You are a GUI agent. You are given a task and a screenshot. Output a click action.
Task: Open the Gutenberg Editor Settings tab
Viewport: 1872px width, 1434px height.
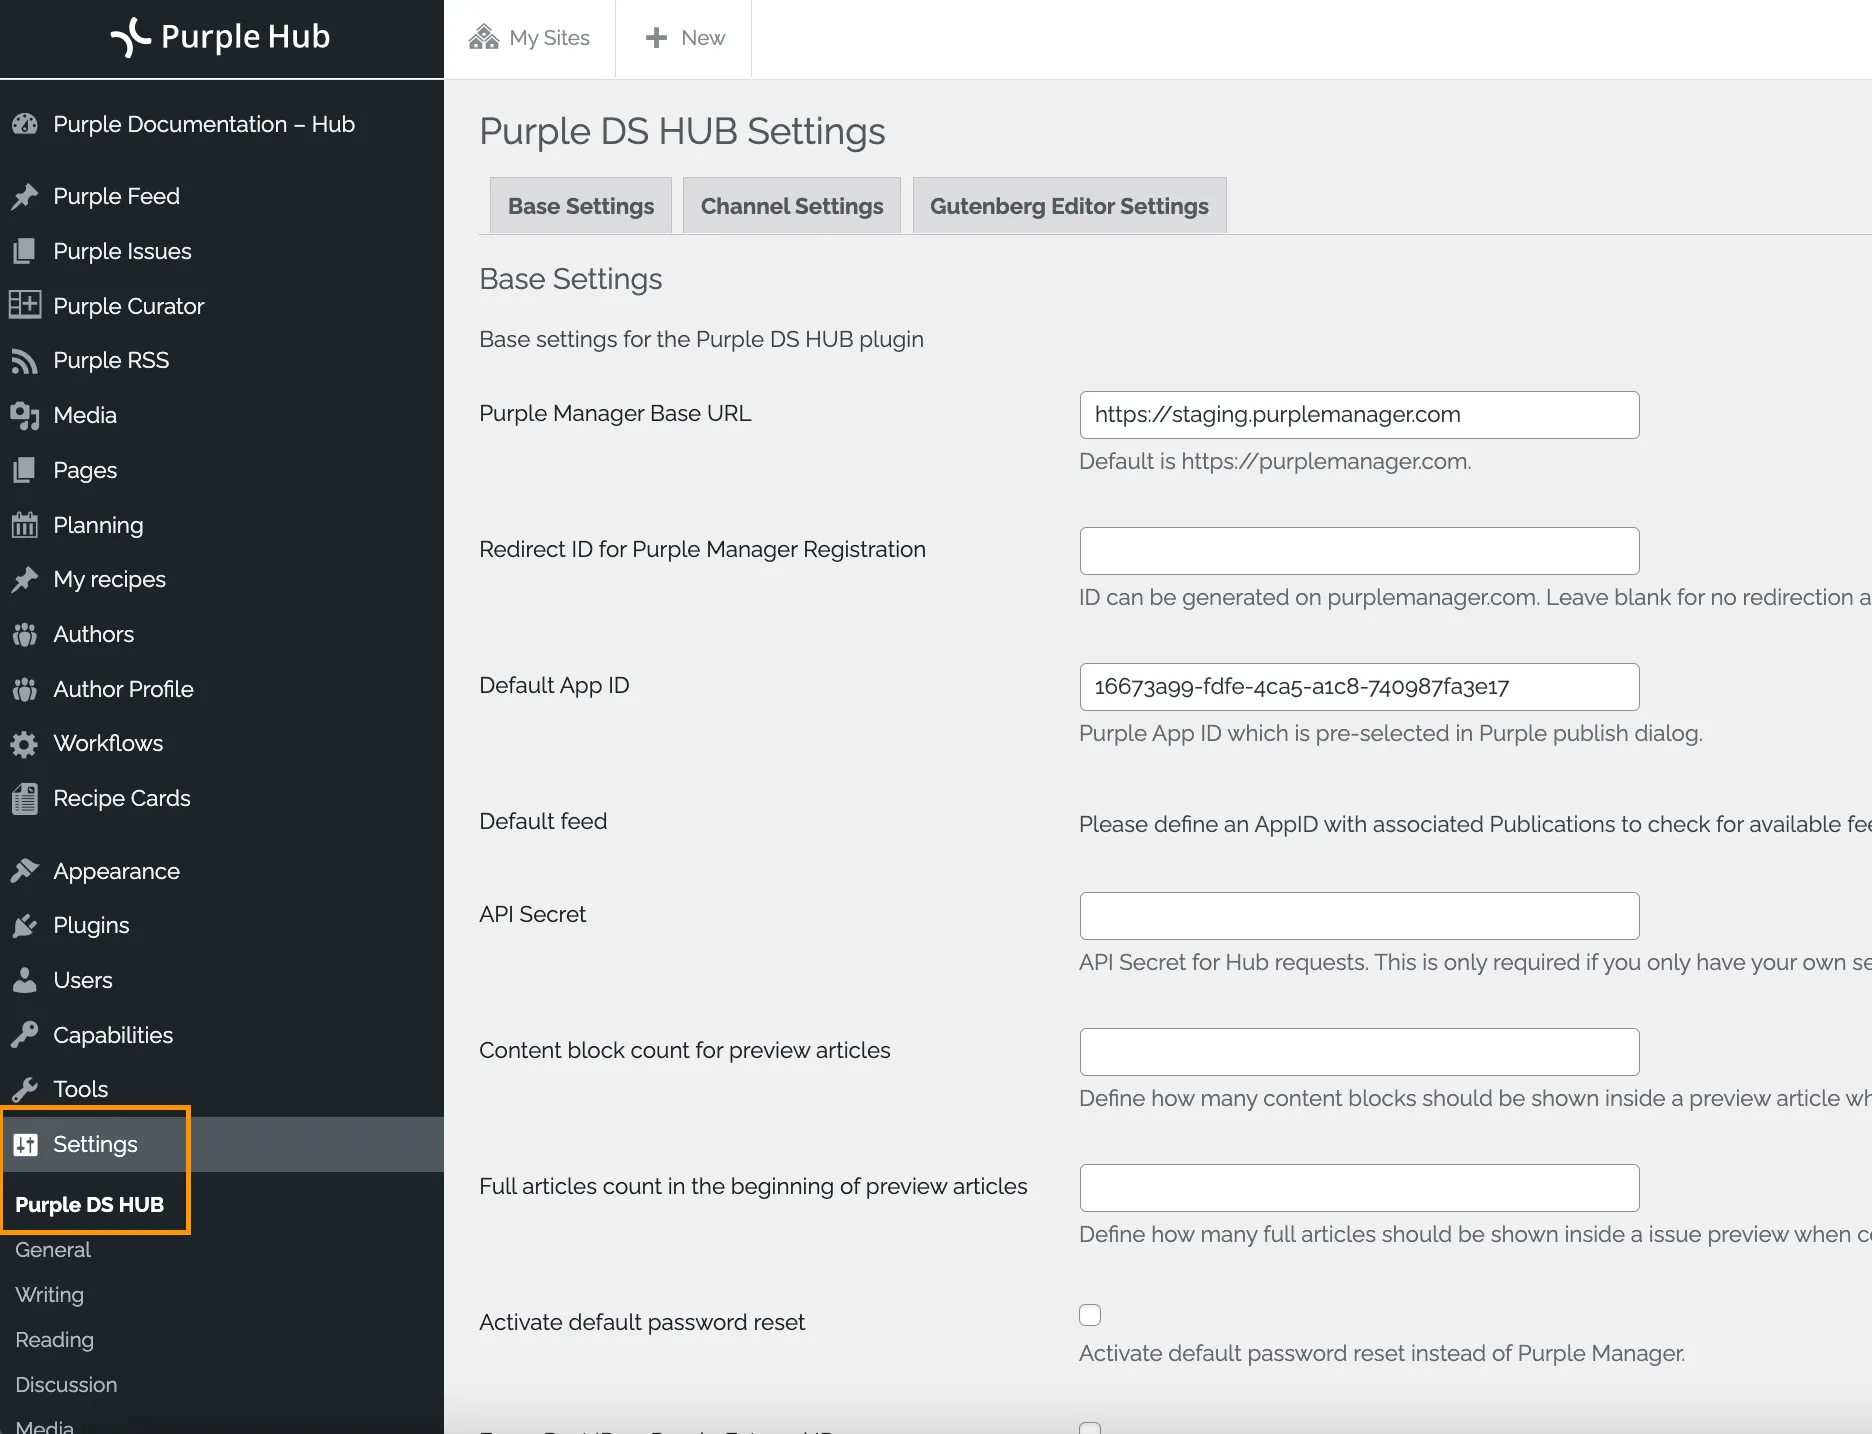click(1070, 206)
